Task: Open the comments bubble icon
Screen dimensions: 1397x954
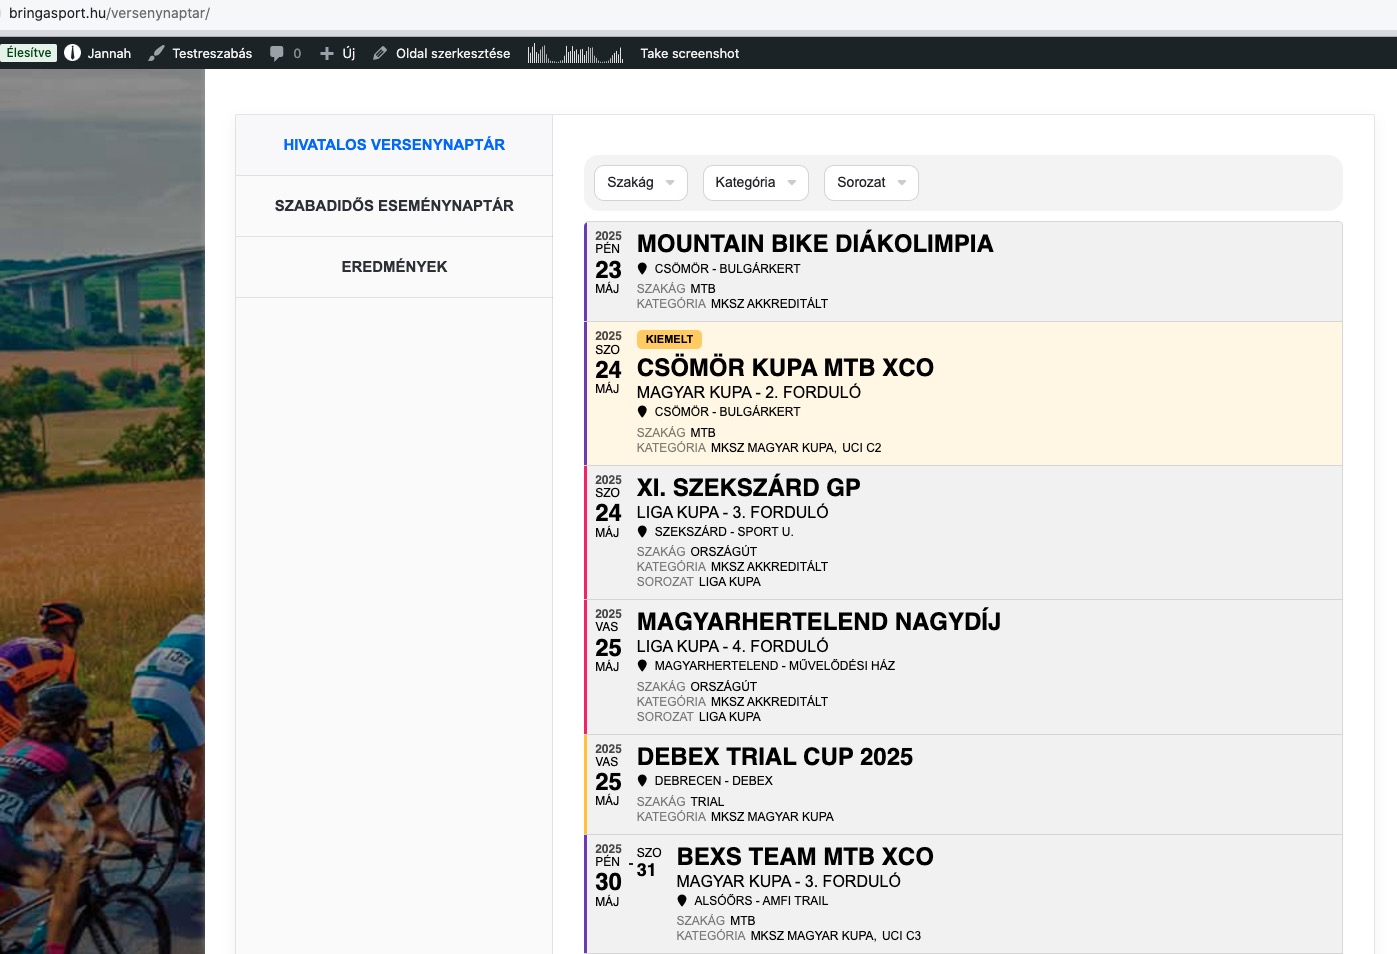Action: pos(277,53)
